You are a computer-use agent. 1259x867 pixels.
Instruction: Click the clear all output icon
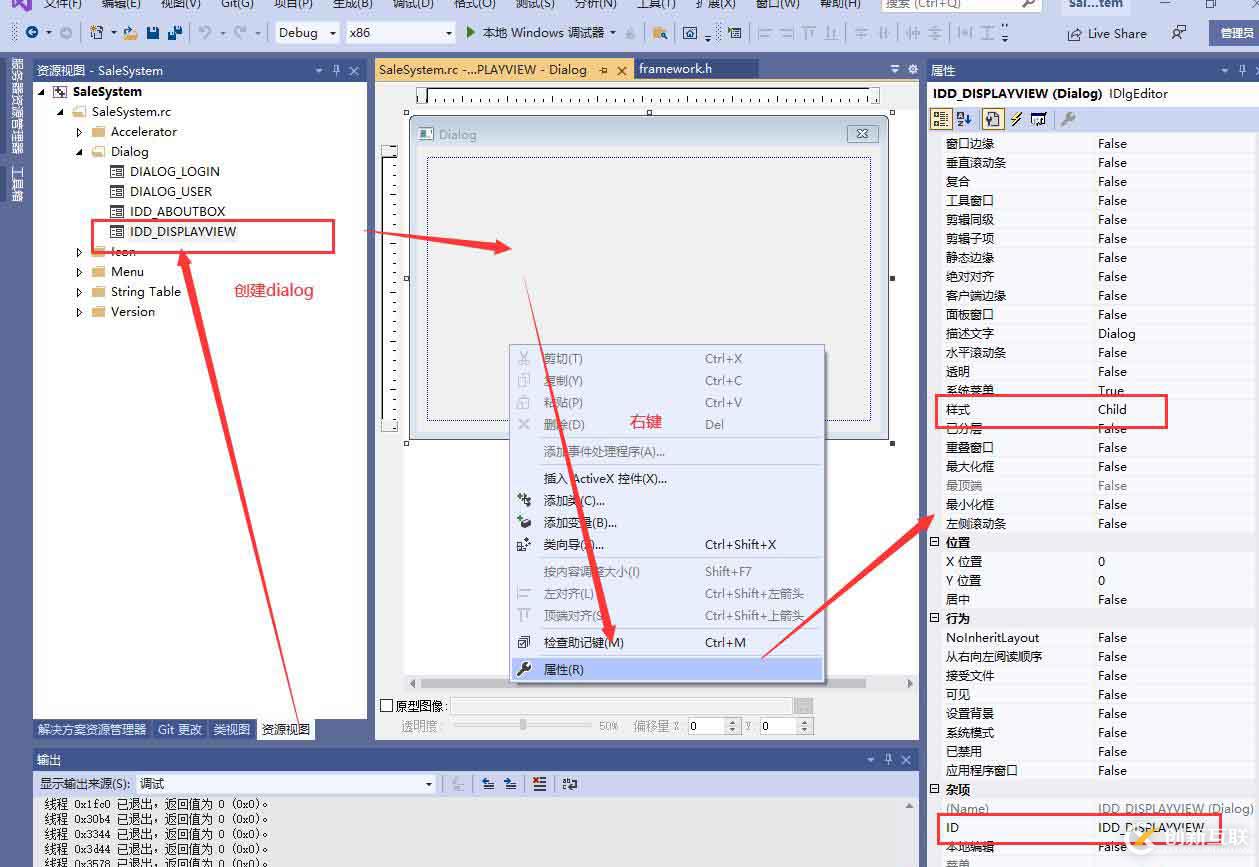point(540,784)
